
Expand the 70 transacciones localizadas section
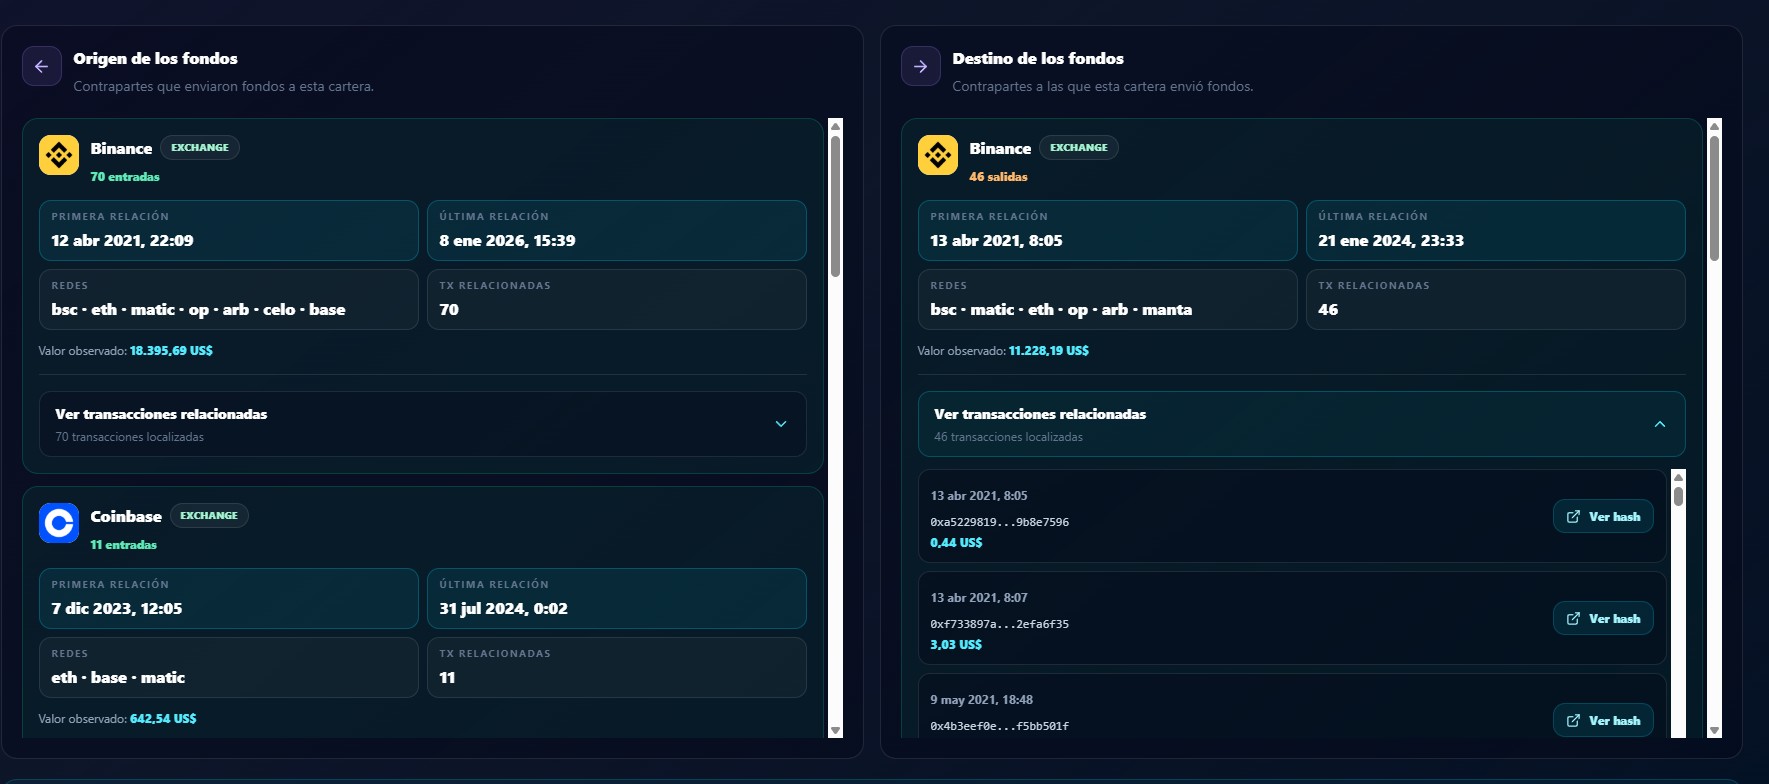click(423, 424)
